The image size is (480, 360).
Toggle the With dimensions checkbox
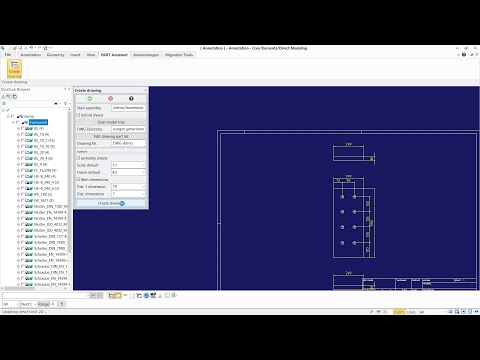[78, 179]
